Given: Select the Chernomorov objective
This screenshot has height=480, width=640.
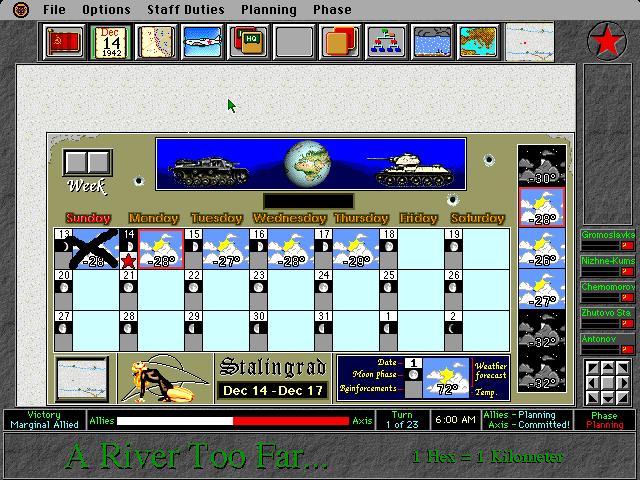Looking at the screenshot, I should [608, 292].
